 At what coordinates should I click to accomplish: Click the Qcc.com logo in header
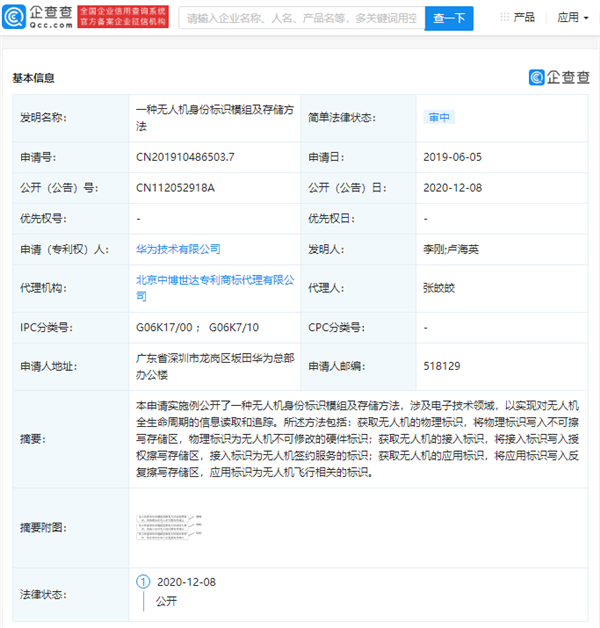[37, 17]
